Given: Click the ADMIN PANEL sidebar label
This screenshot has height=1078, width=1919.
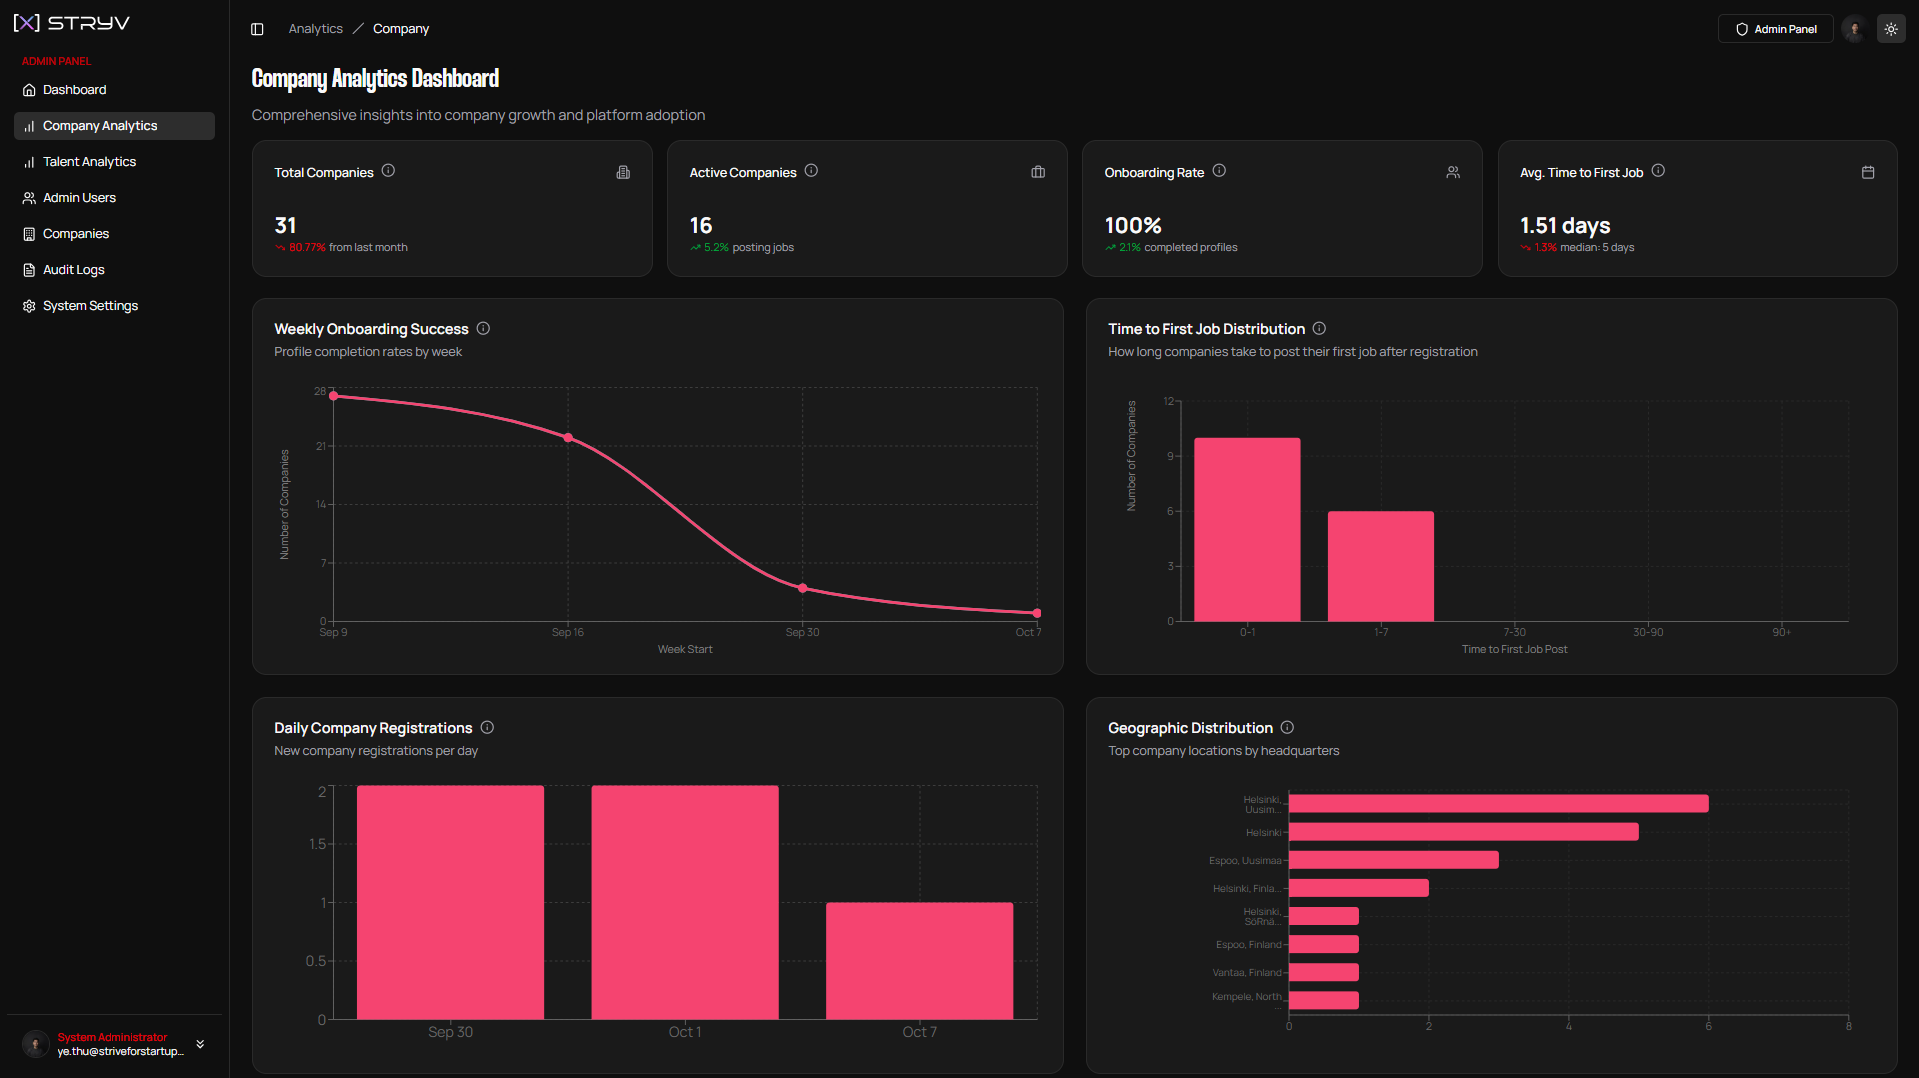Looking at the screenshot, I should pos(56,61).
